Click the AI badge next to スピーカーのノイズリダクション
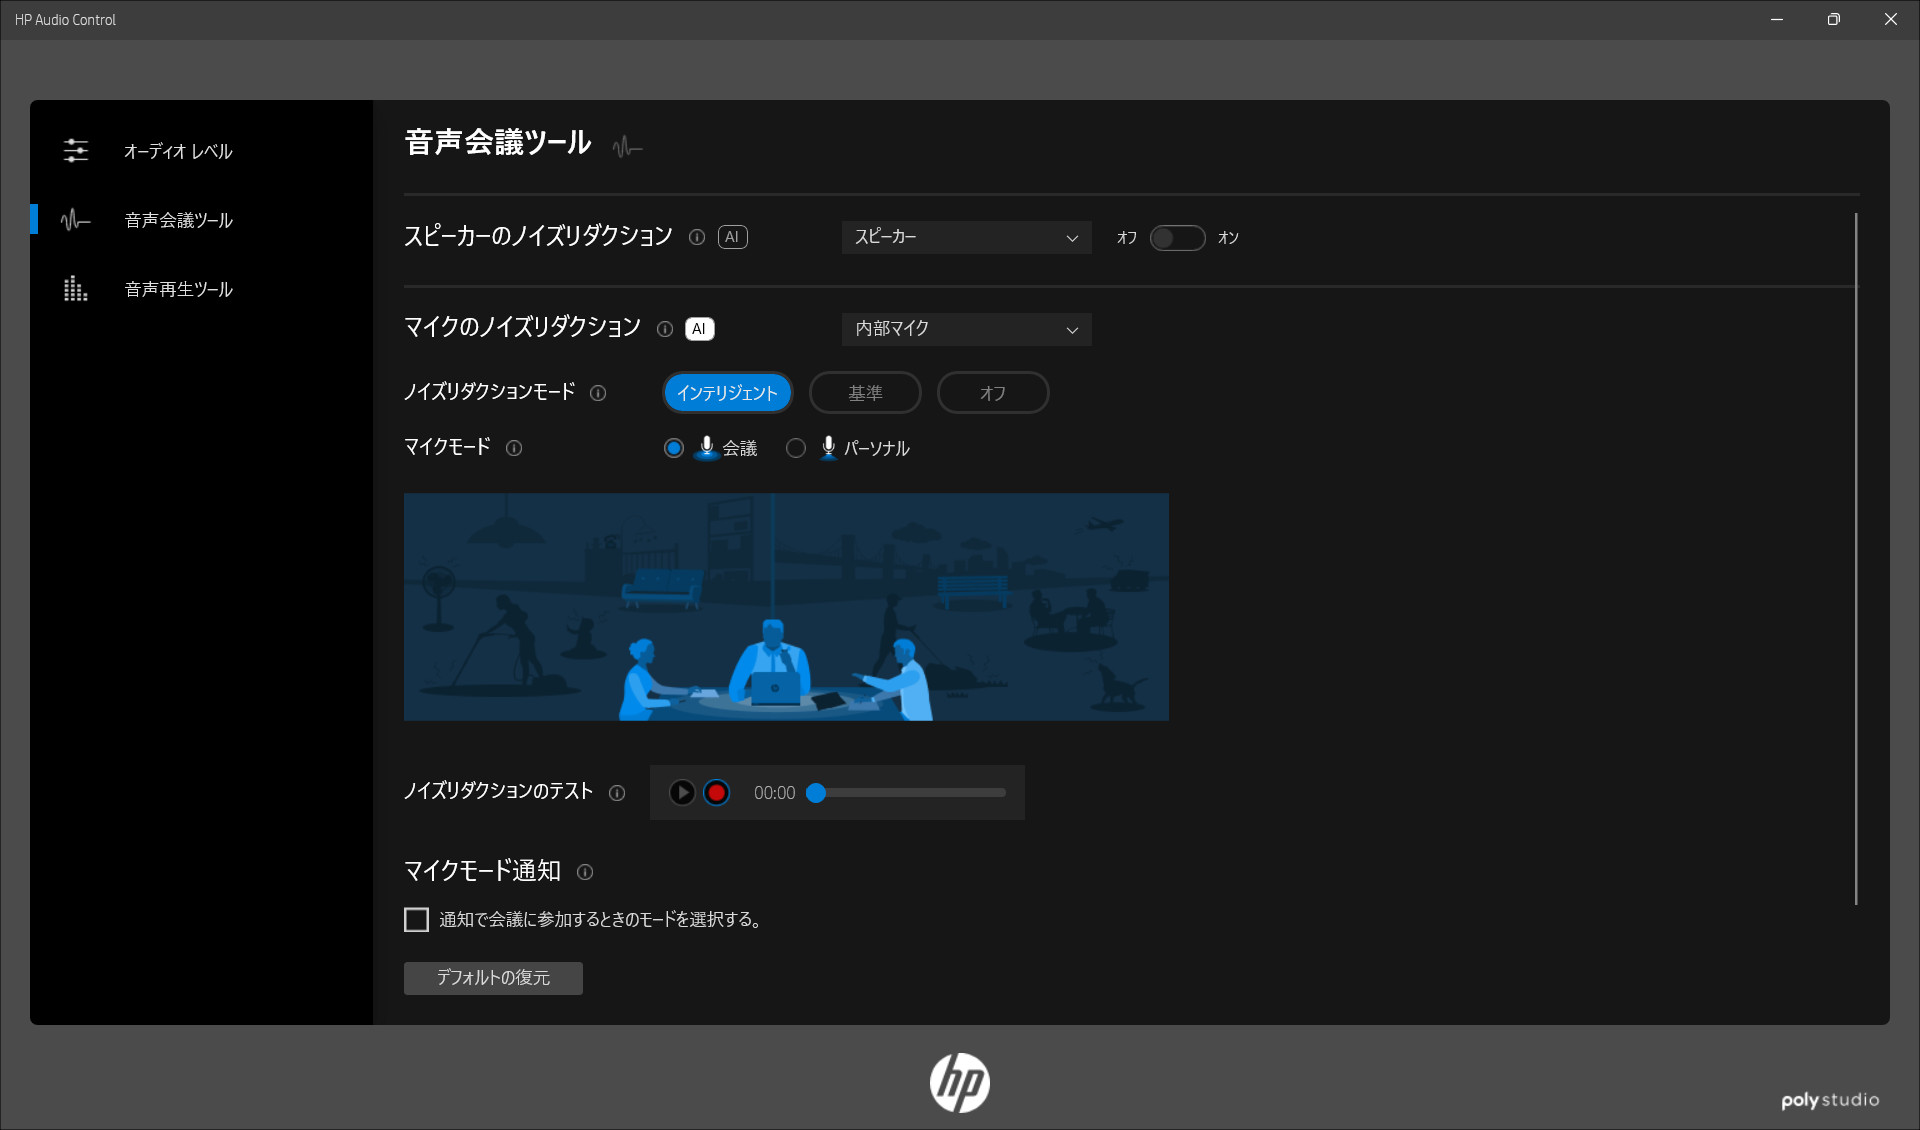 tap(733, 237)
